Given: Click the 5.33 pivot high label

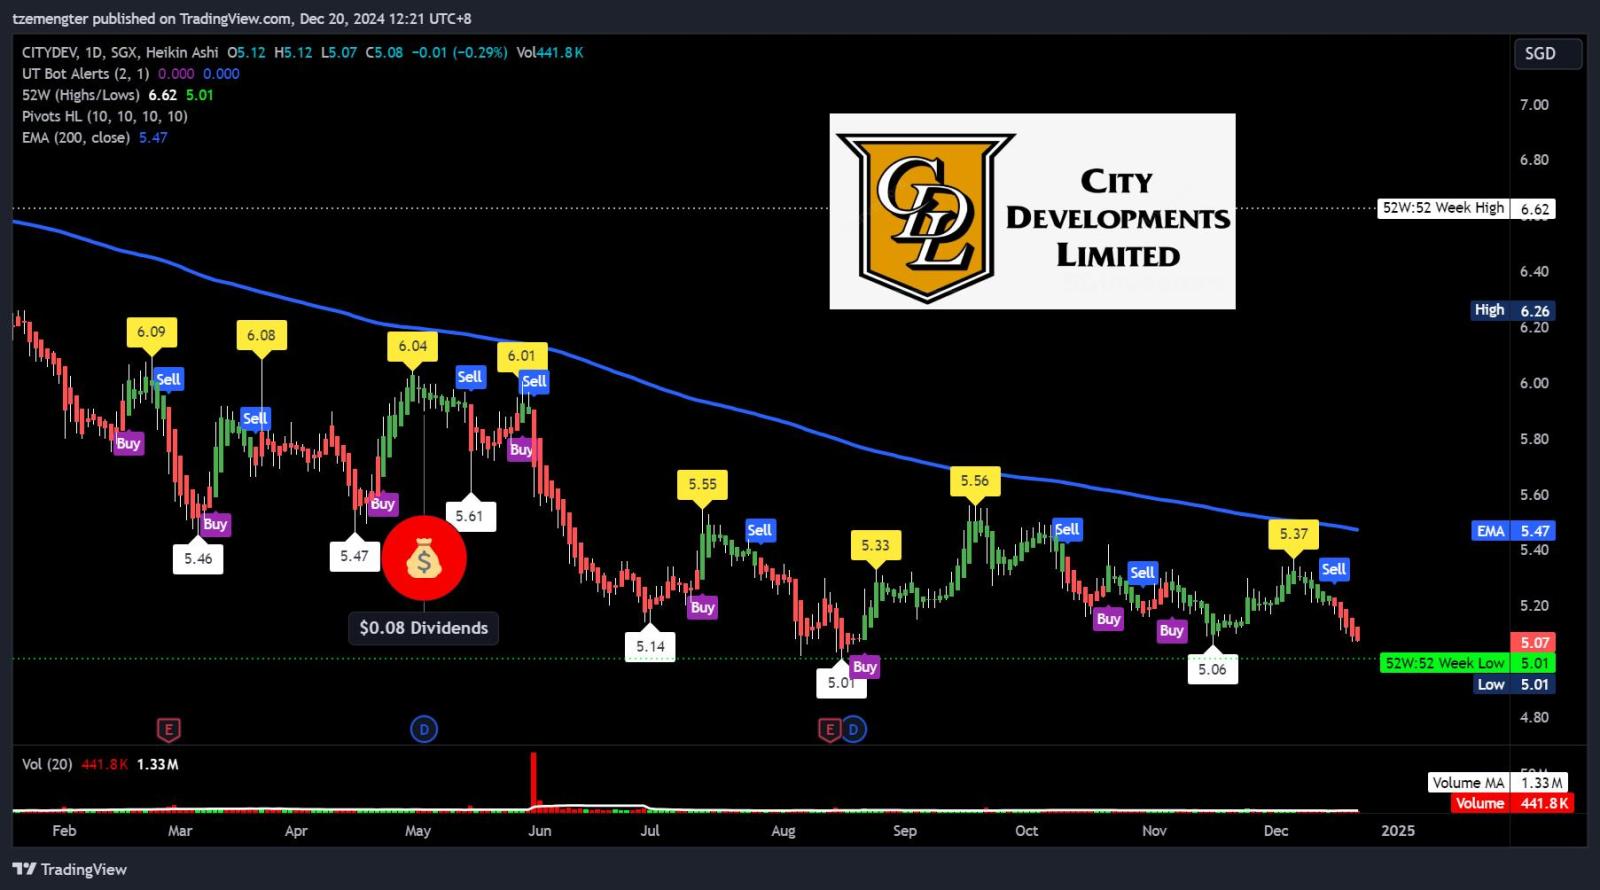Looking at the screenshot, I should click(875, 545).
